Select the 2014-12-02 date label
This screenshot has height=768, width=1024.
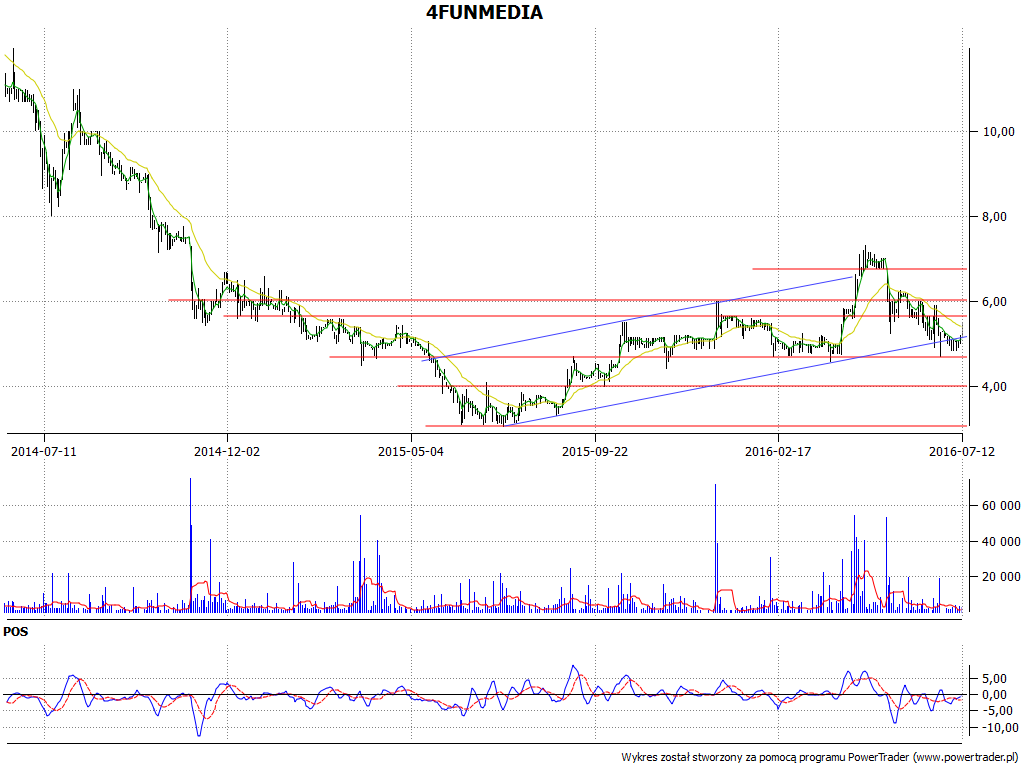[x=227, y=451]
